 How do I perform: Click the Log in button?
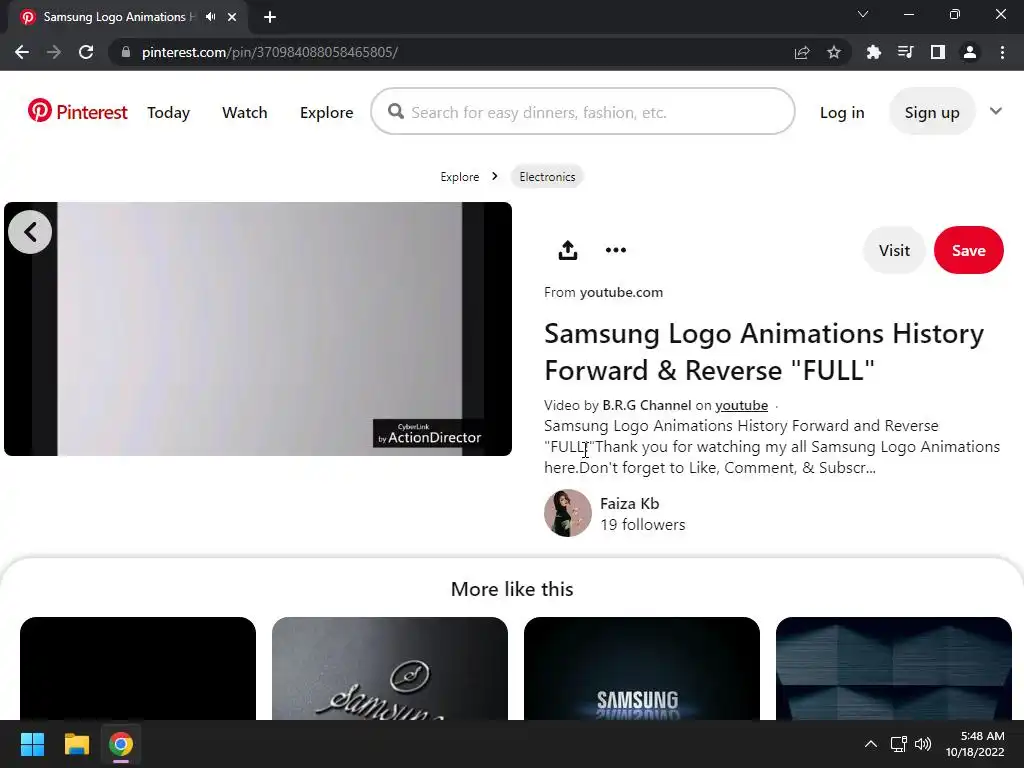(x=842, y=112)
